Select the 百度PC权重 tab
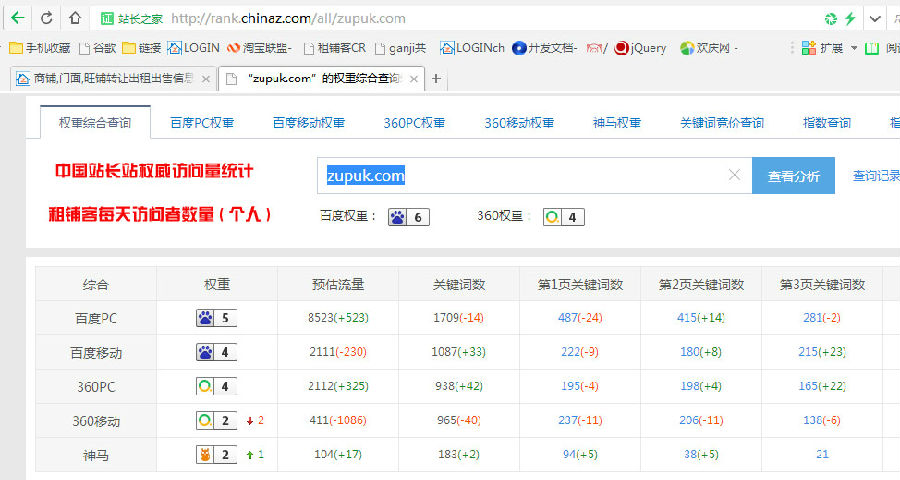The height and width of the screenshot is (480, 900). (202, 122)
